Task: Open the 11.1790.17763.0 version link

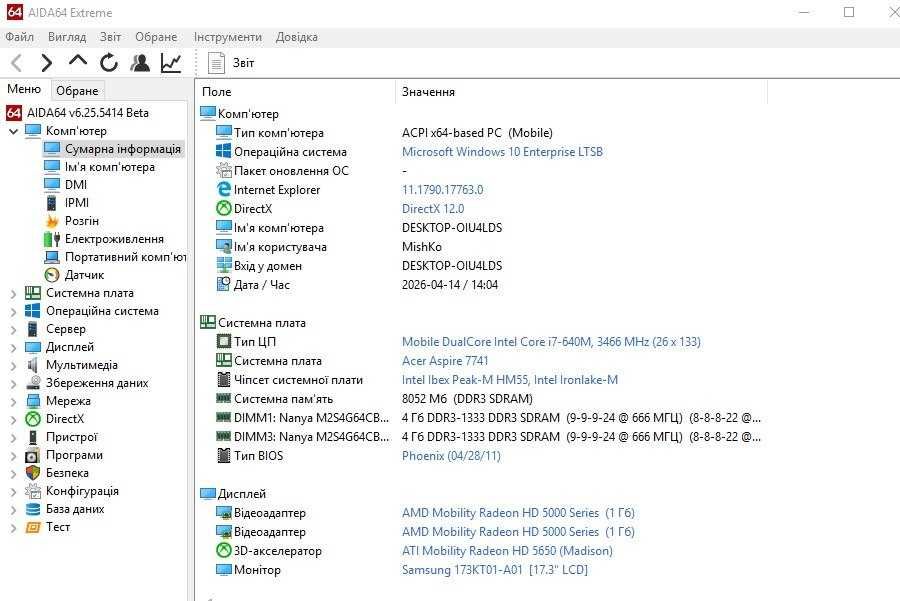Action: (443, 189)
